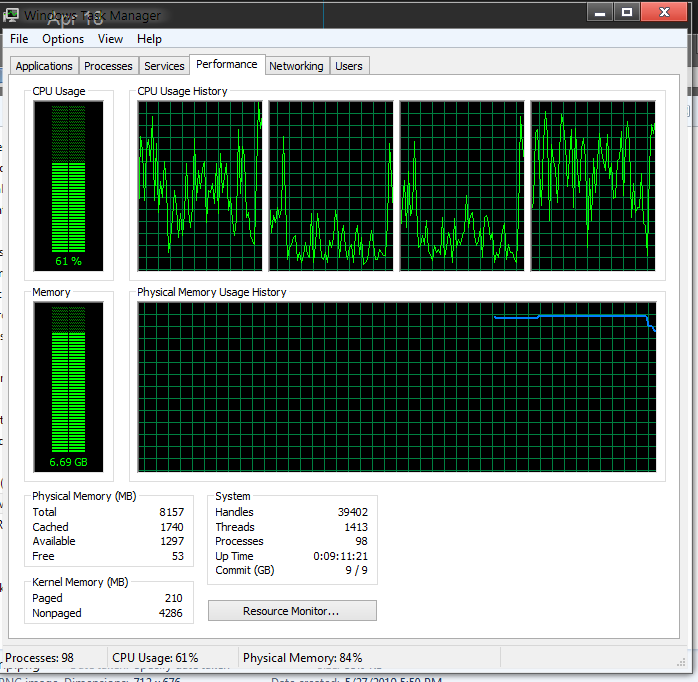Switch to the Applications tab
This screenshot has height=682, width=698.
44,66
